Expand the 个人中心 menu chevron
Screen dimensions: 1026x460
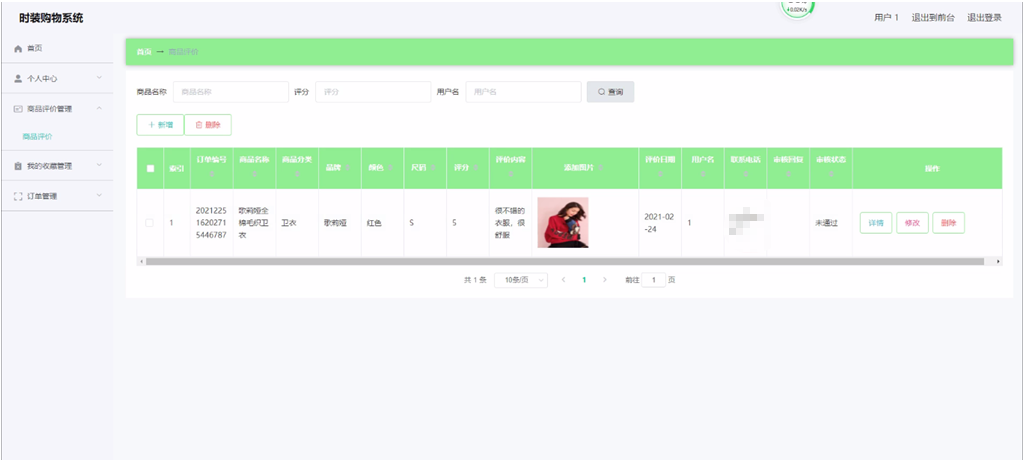99,78
